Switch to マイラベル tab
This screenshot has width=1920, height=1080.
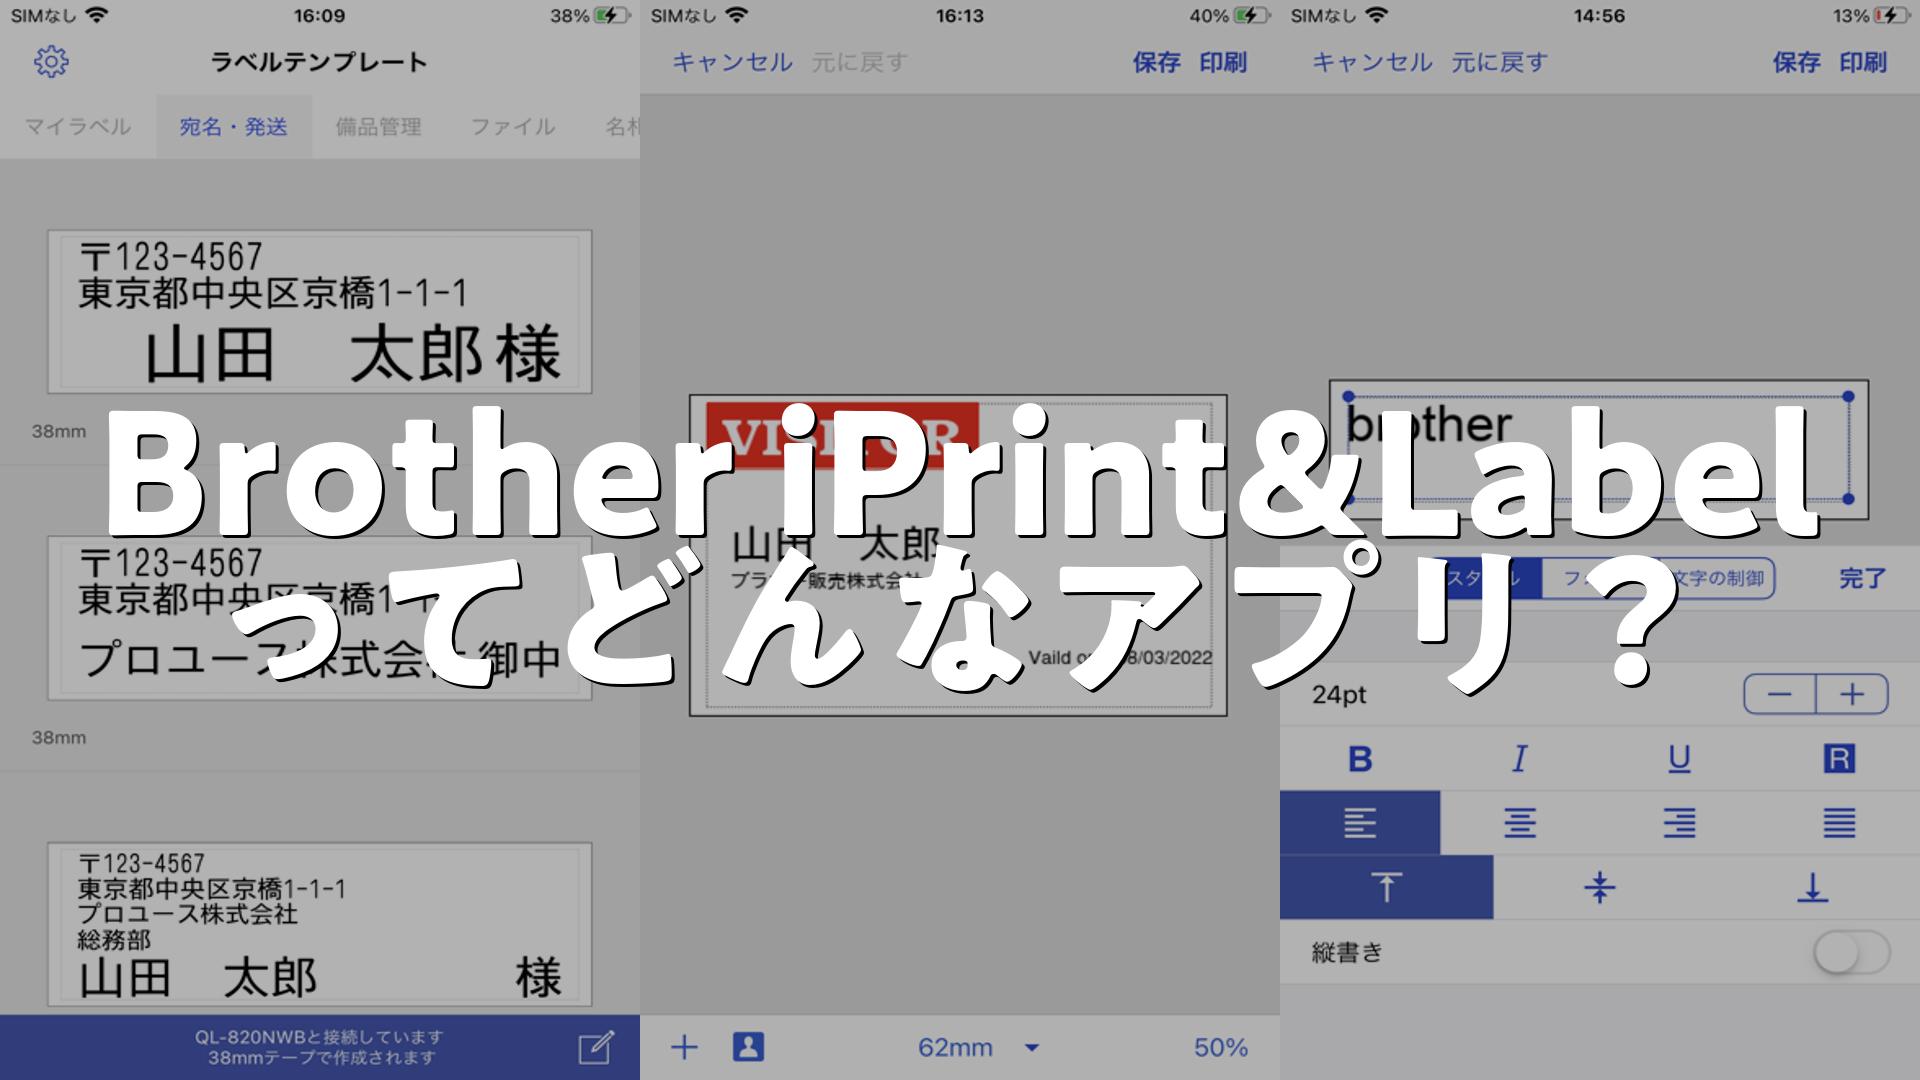pos(78,127)
